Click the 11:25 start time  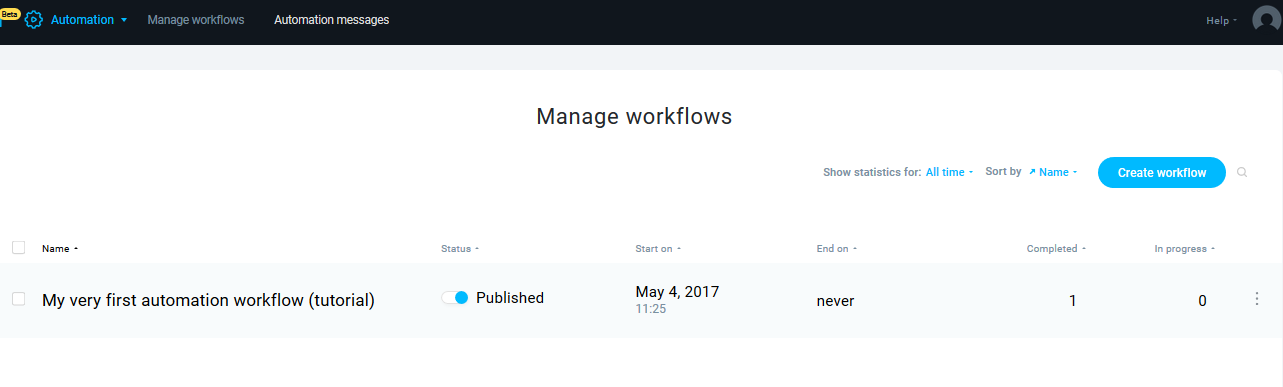coord(651,309)
